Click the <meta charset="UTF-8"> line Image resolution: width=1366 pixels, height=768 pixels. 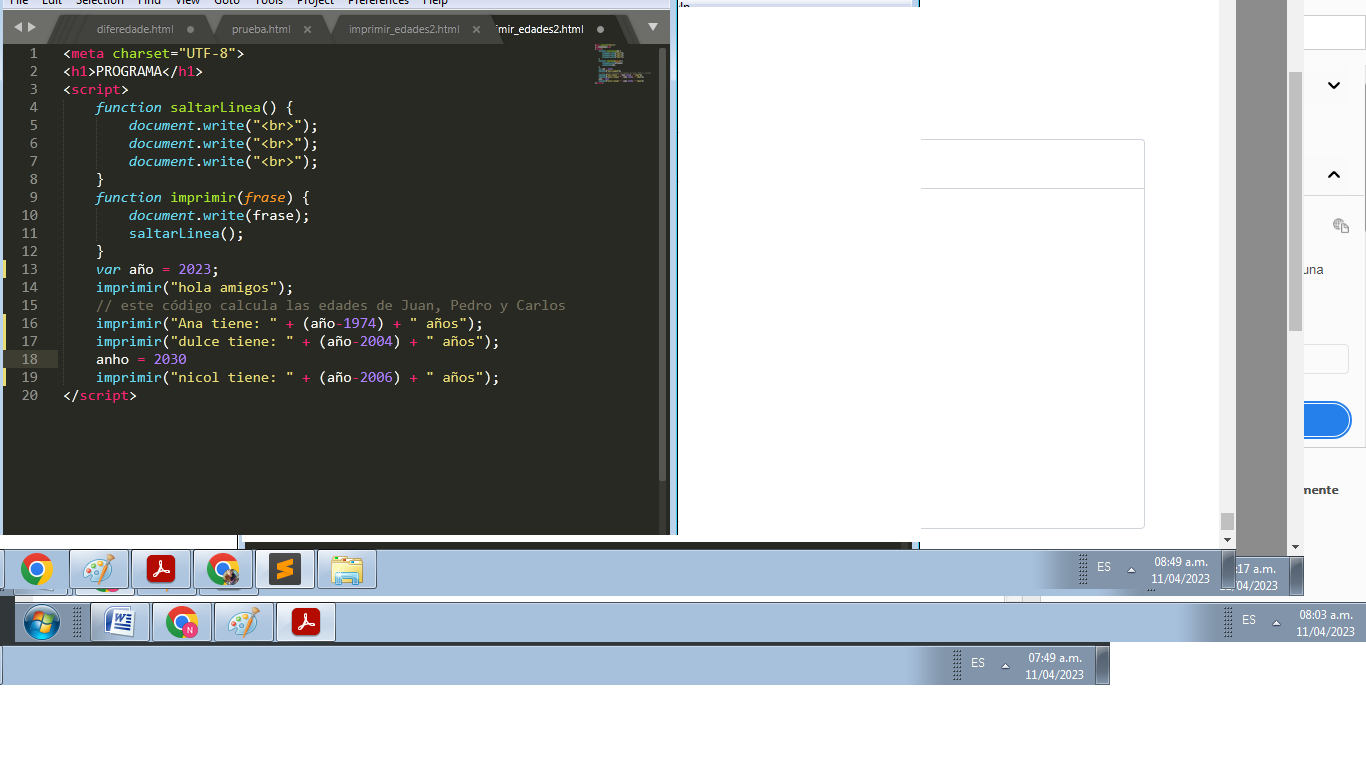point(154,53)
